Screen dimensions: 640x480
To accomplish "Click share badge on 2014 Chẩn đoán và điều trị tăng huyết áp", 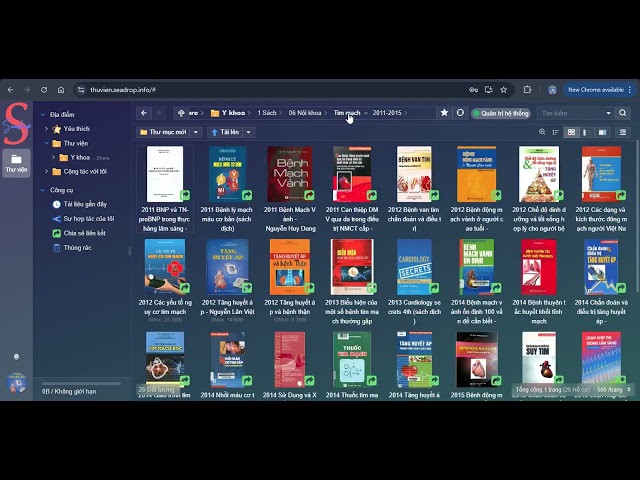I will pyautogui.click(x=621, y=288).
